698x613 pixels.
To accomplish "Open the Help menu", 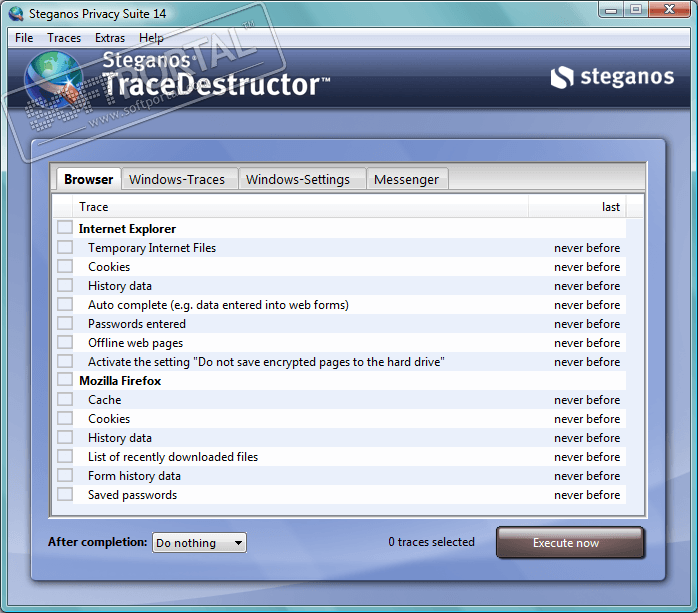I will pos(151,38).
